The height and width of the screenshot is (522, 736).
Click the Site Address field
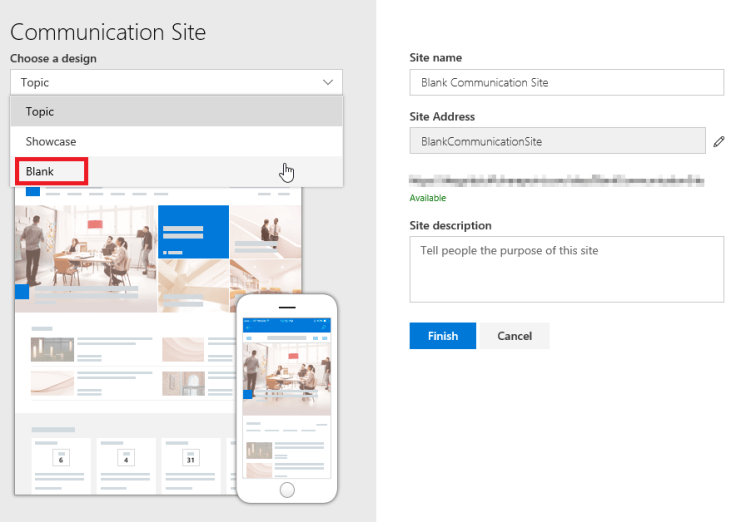click(x=556, y=141)
